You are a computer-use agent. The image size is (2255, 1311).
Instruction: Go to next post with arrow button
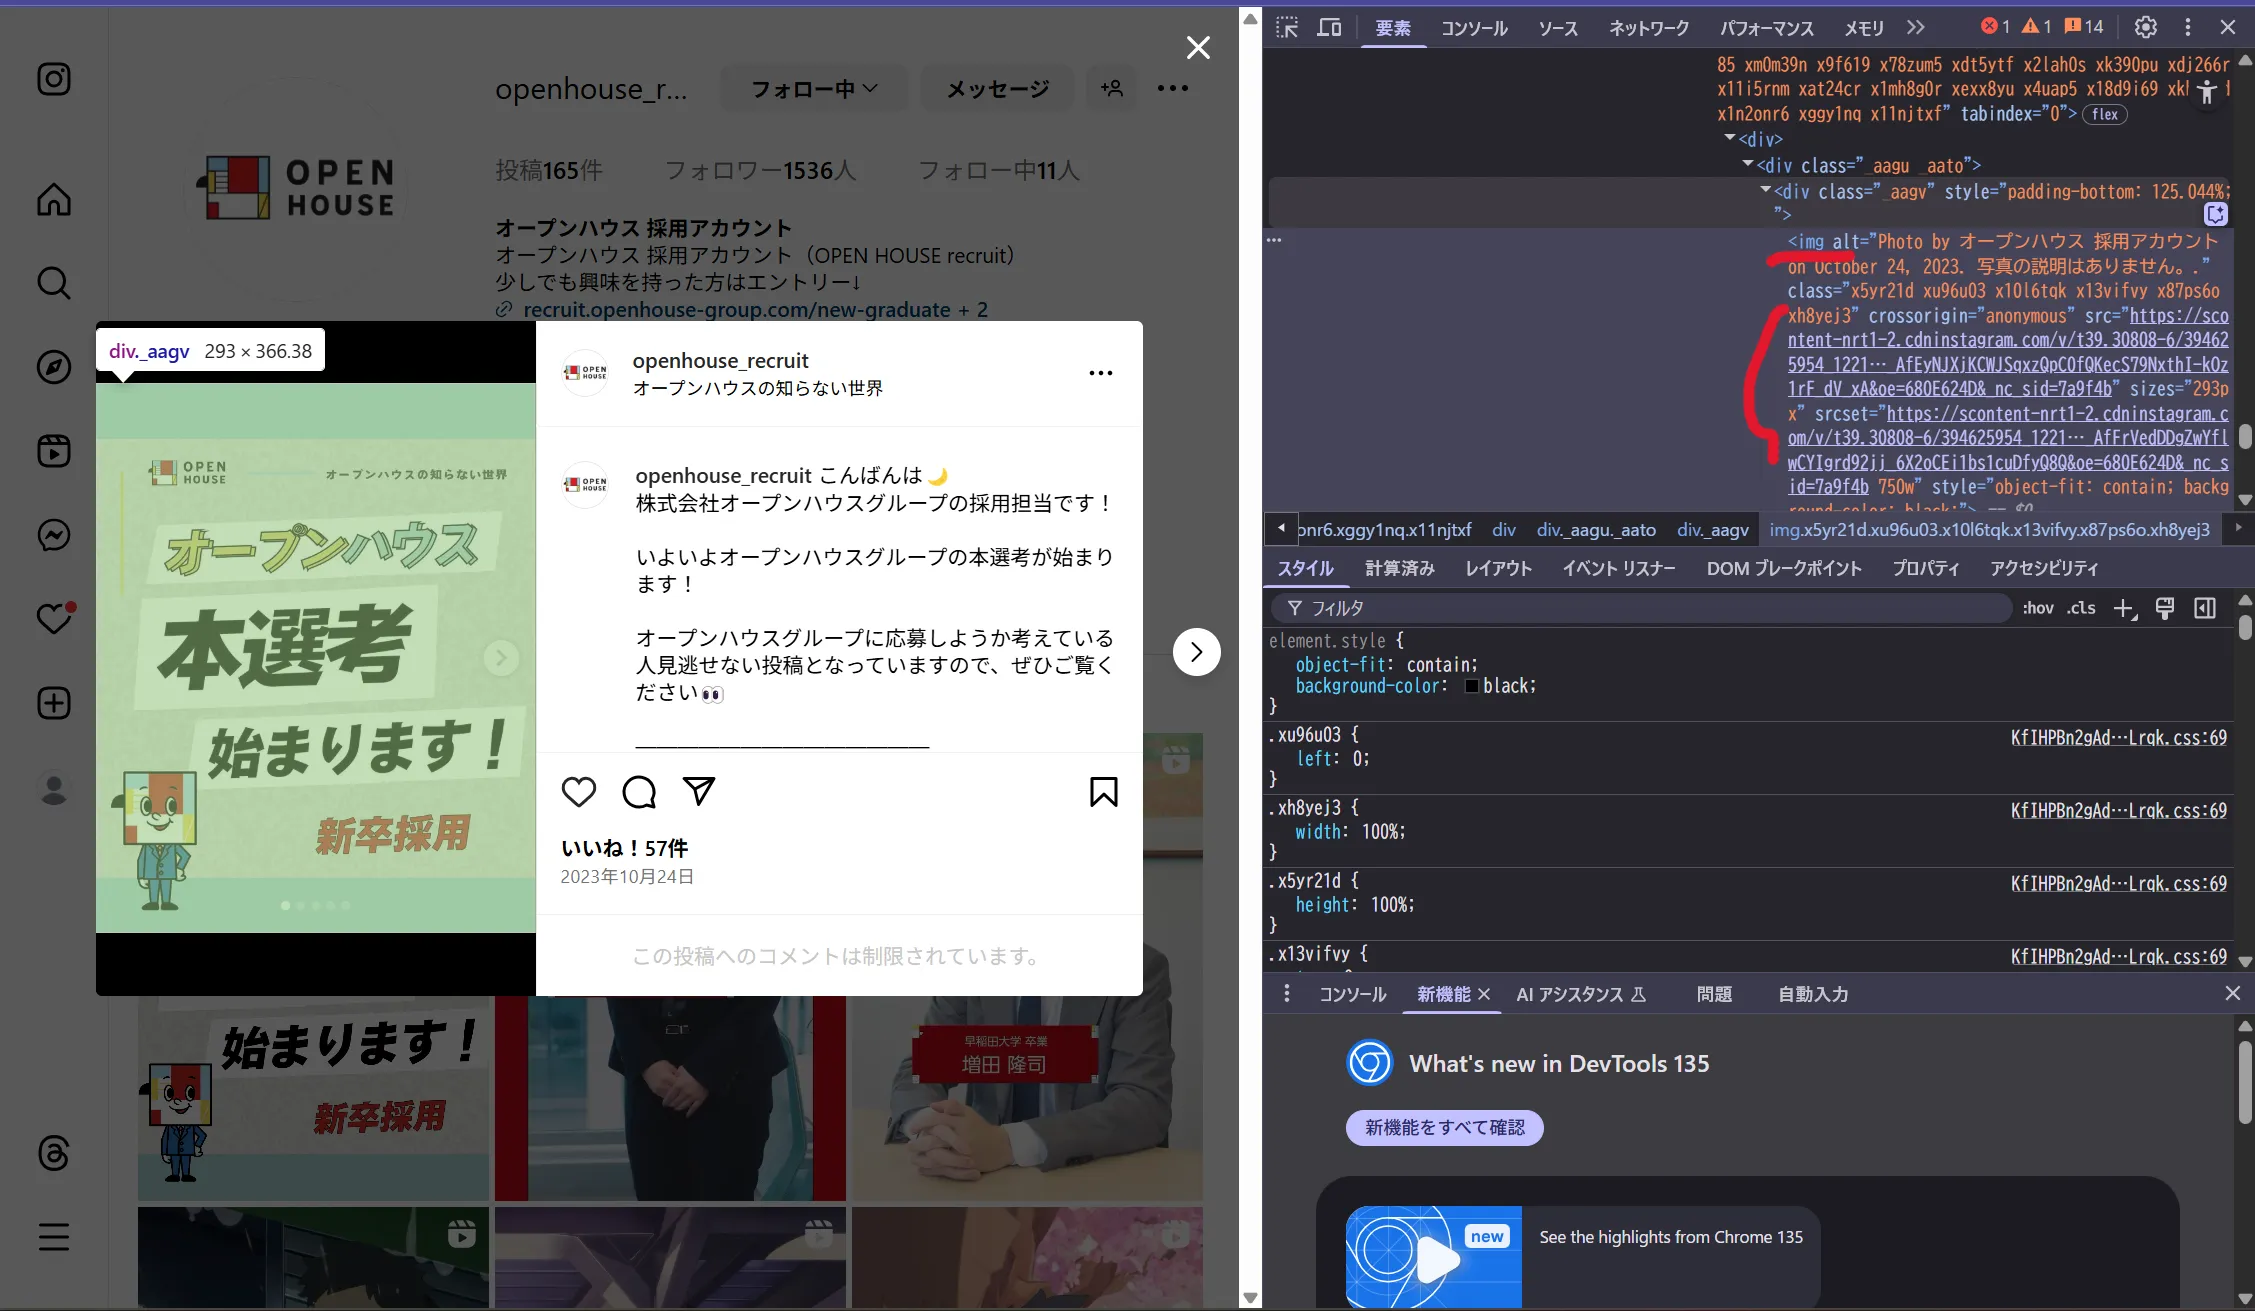point(1197,652)
